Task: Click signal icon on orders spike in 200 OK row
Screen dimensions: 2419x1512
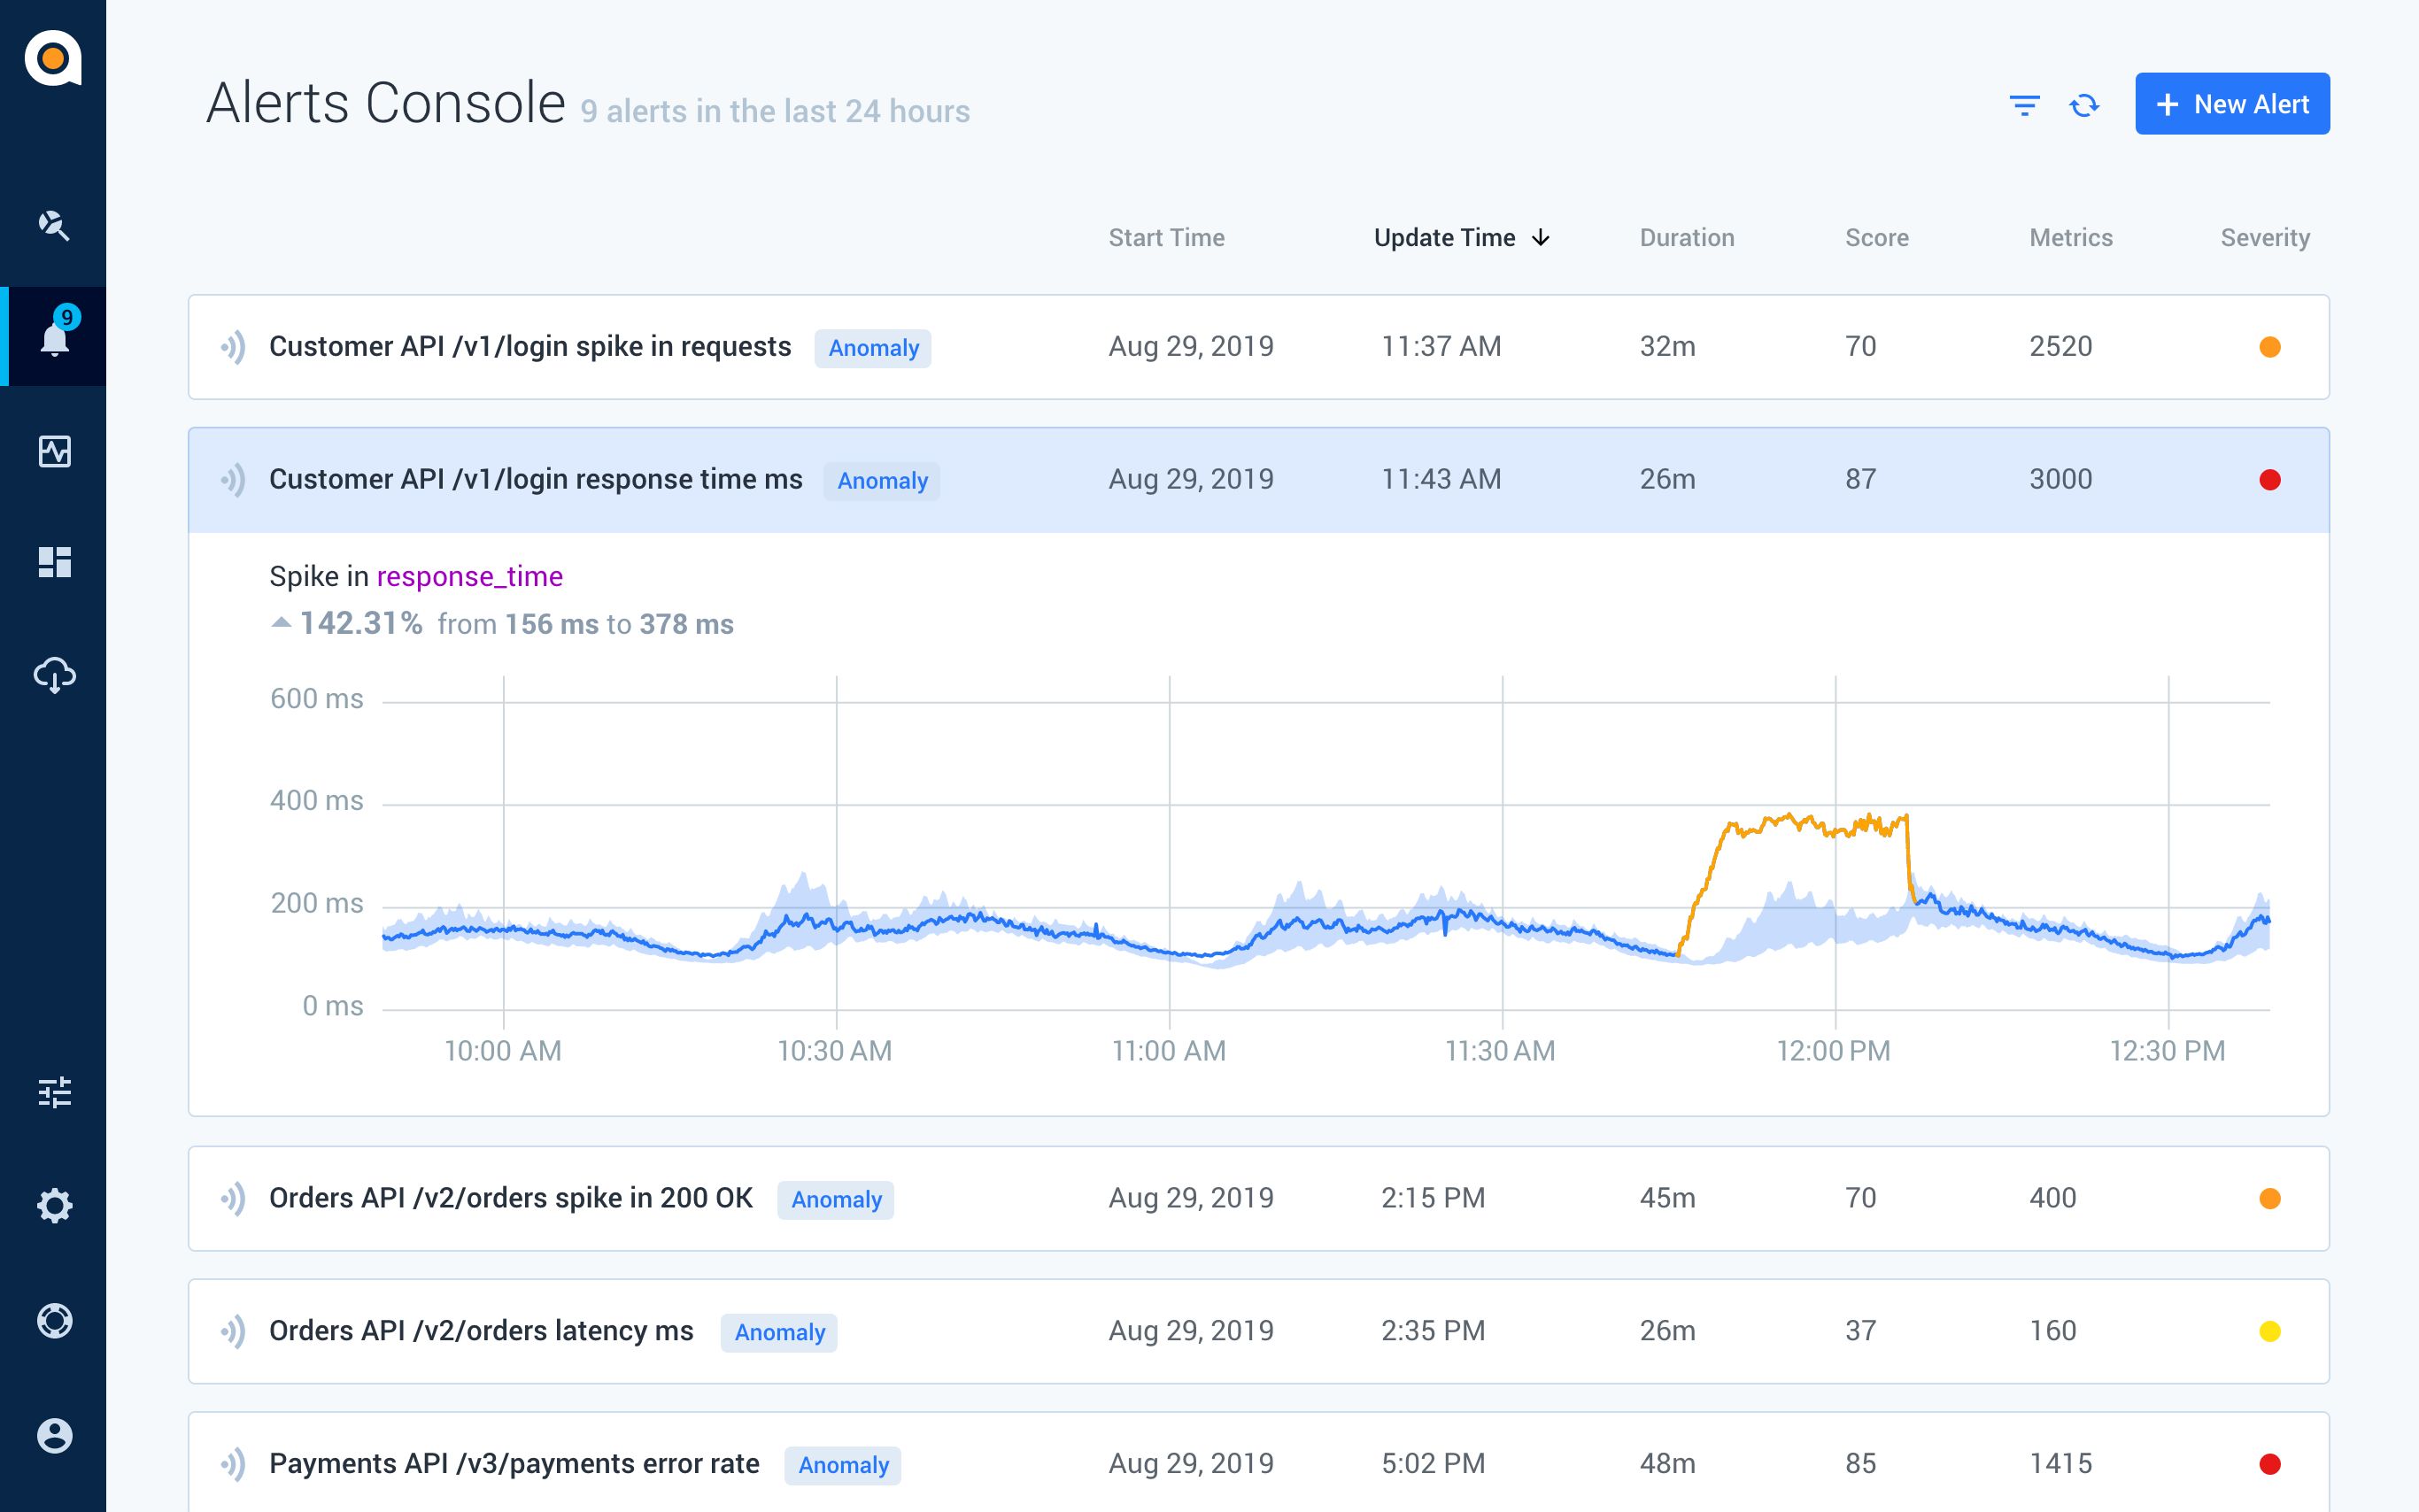Action: coord(233,1198)
